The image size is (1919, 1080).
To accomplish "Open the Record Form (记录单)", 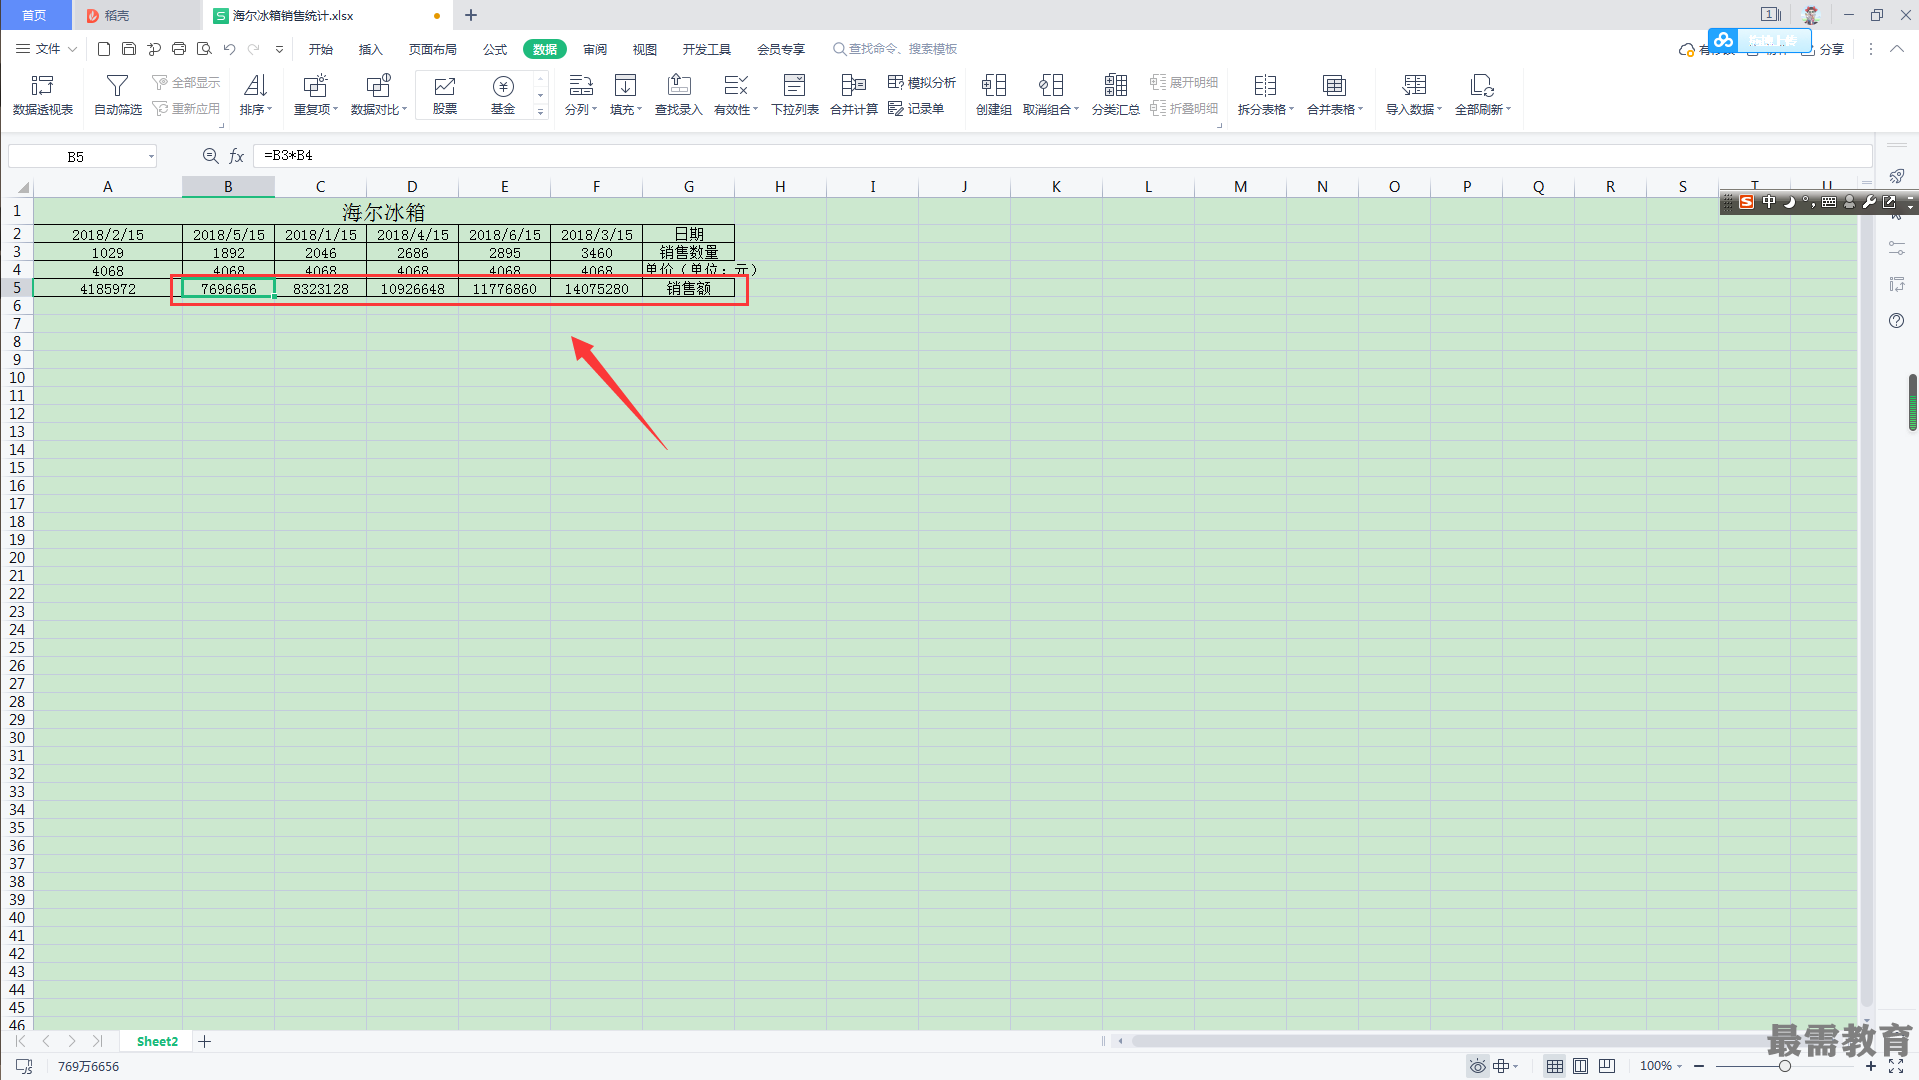I will pyautogui.click(x=916, y=108).
